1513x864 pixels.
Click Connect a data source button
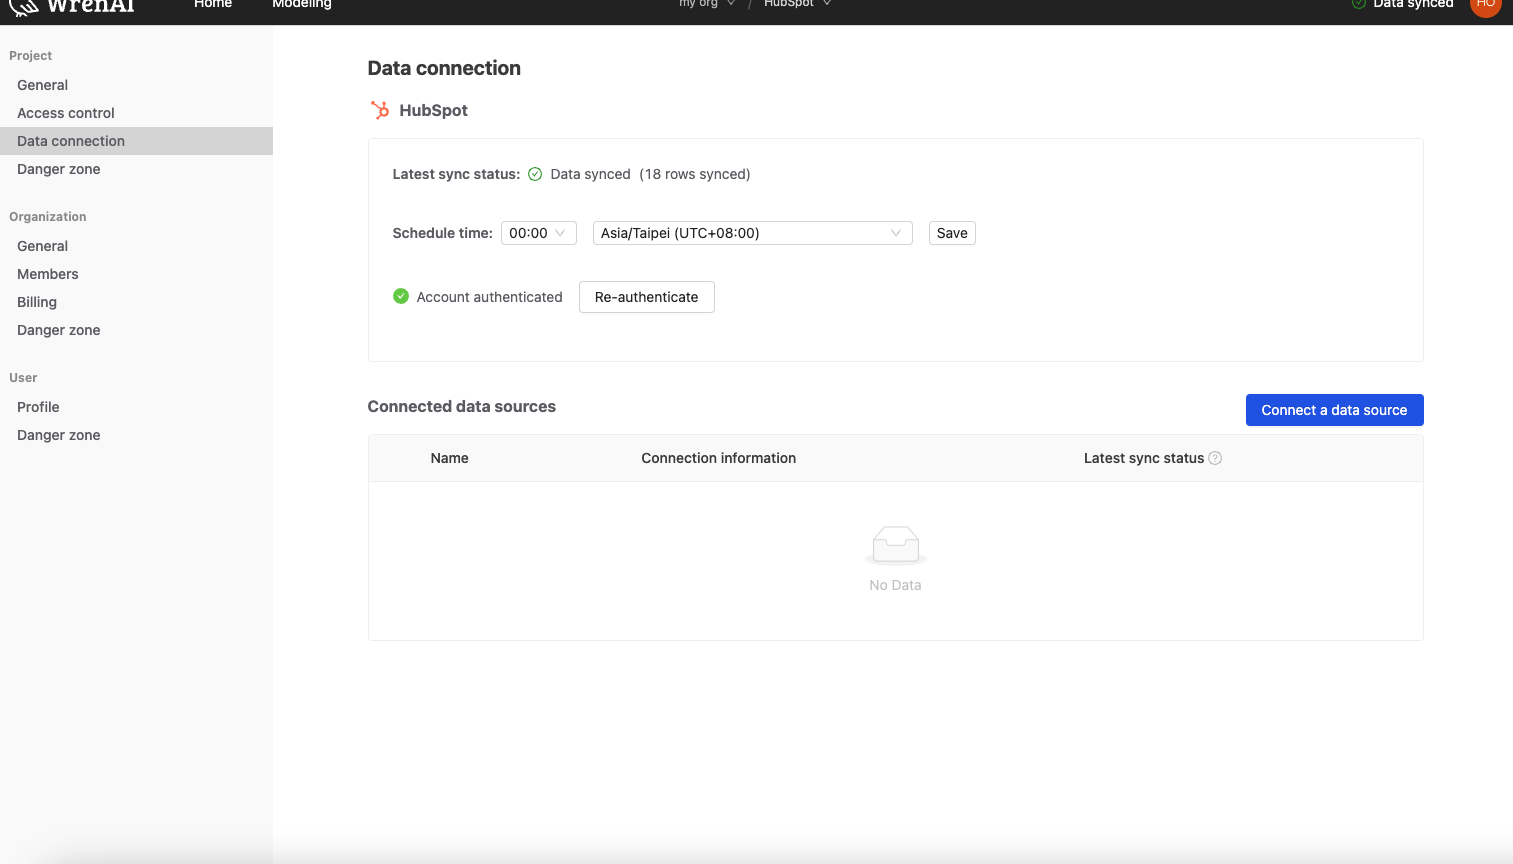point(1334,410)
